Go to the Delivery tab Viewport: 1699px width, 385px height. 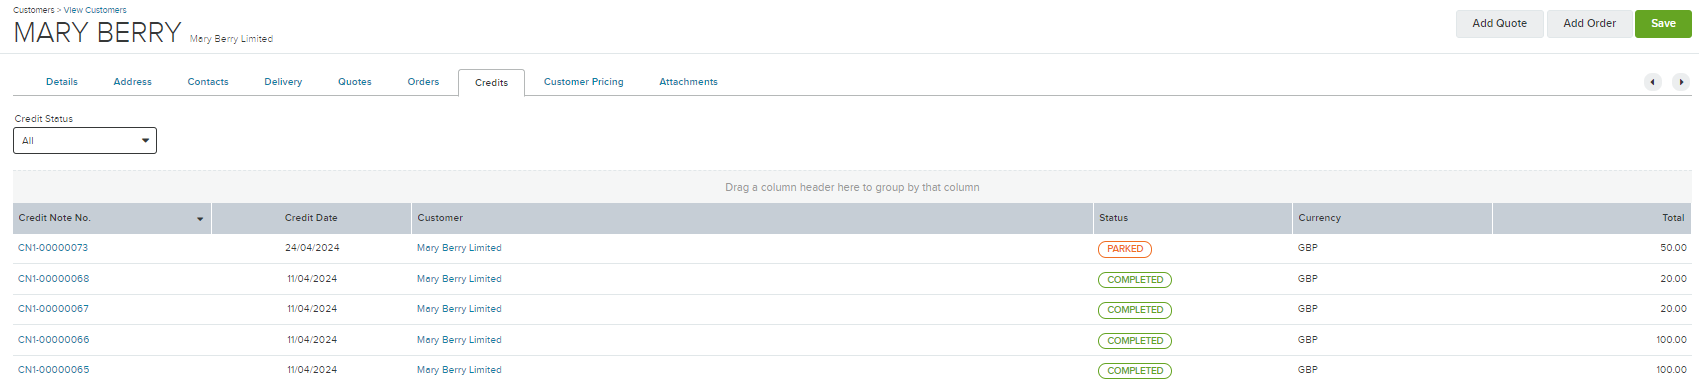(x=283, y=82)
